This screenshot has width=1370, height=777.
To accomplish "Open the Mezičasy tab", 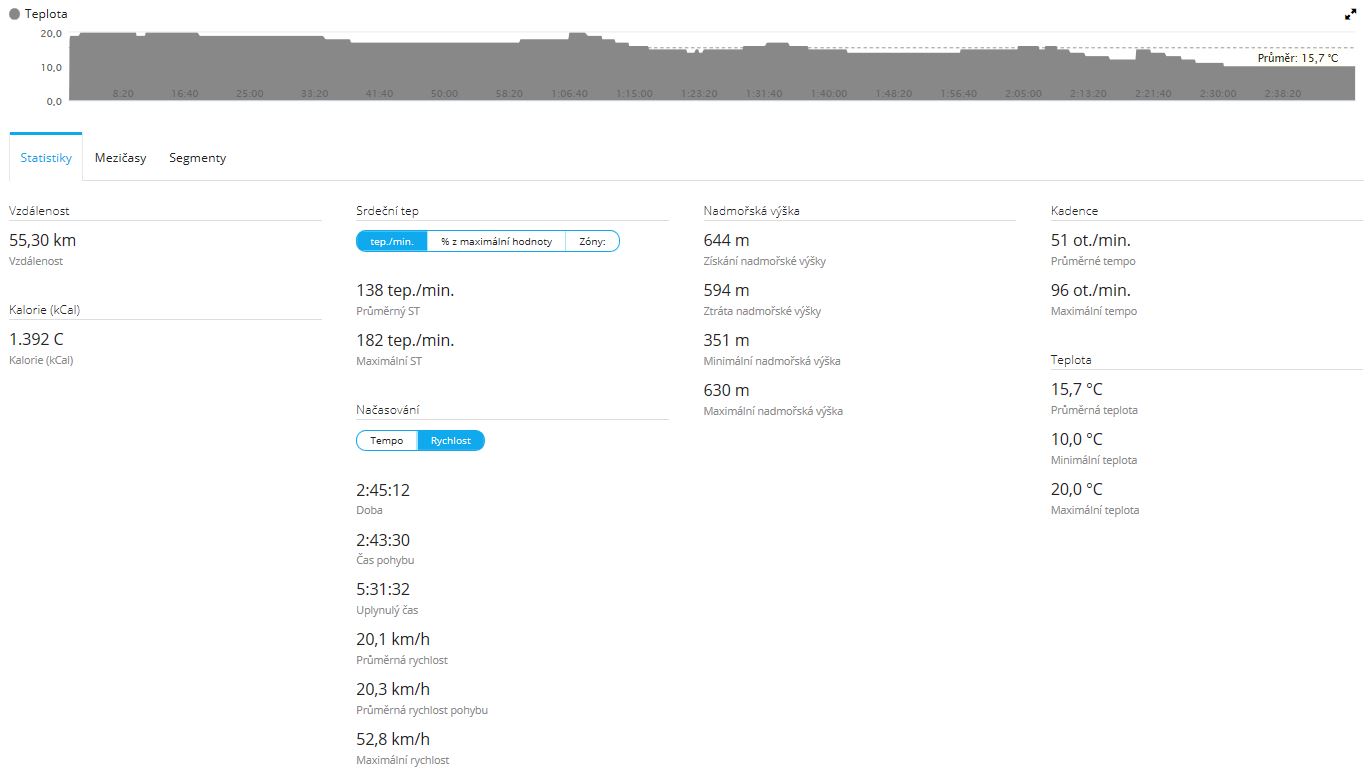I will click(x=120, y=158).
